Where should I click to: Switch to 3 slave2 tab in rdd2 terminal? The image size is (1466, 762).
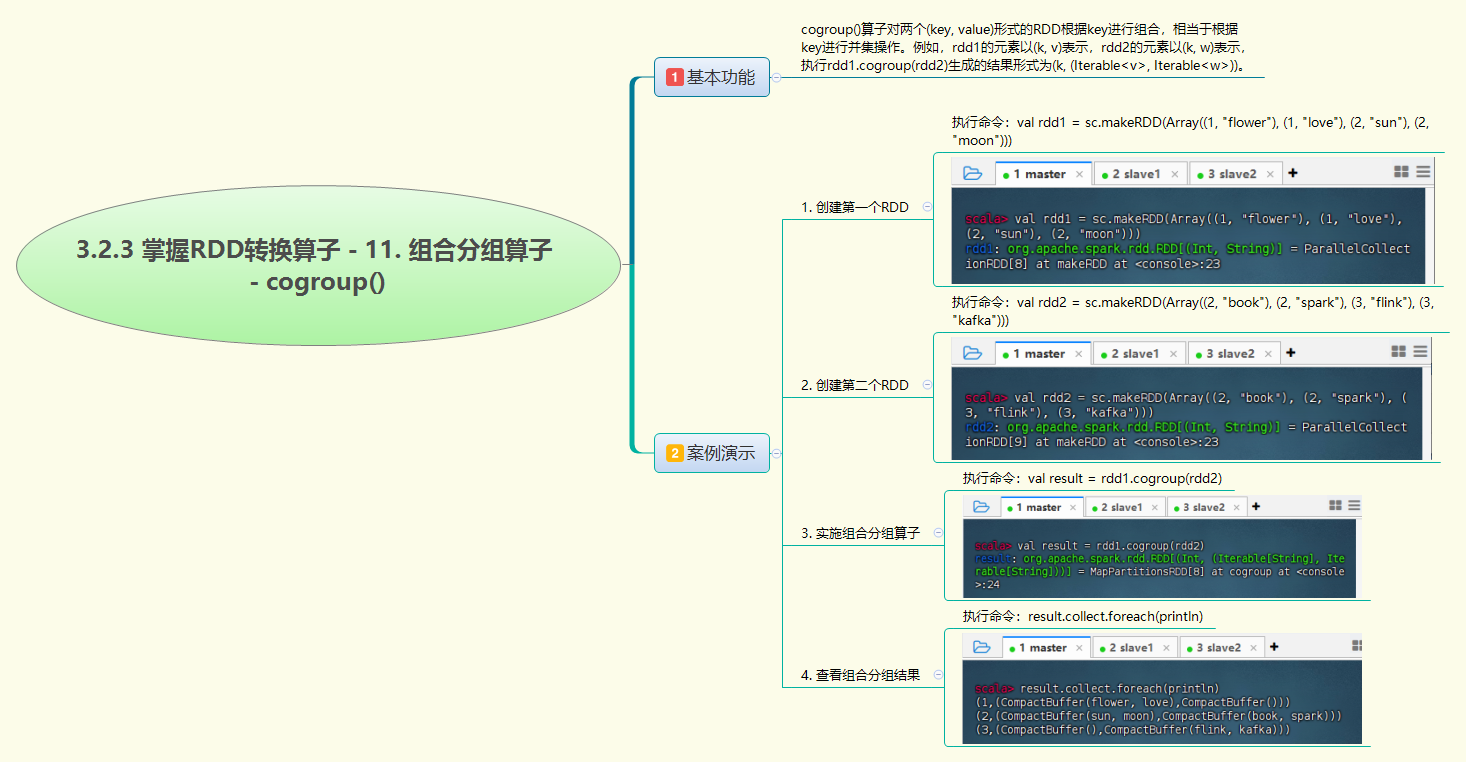click(1233, 354)
